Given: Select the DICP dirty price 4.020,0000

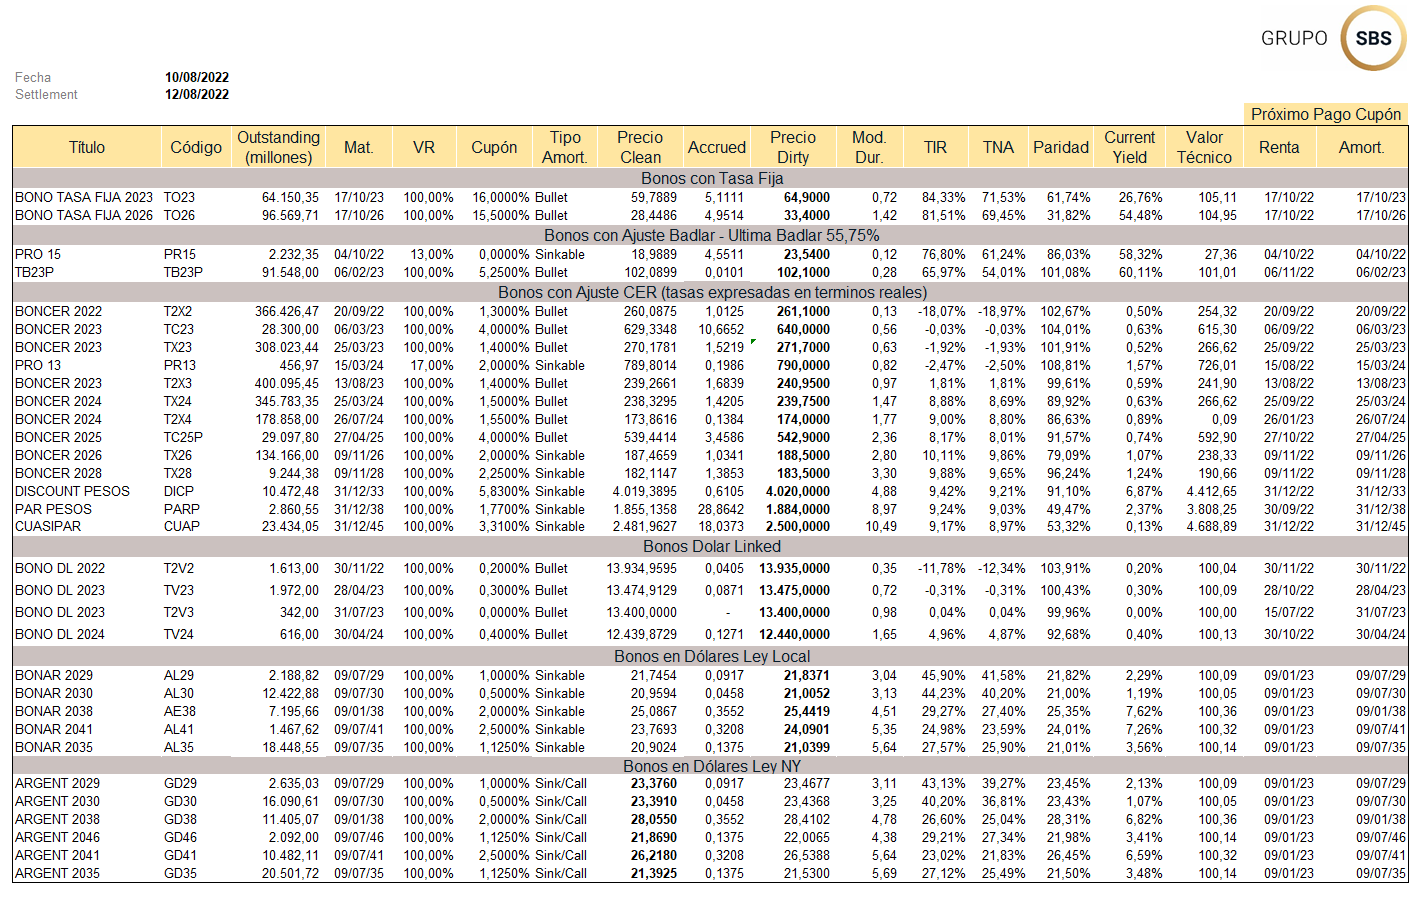Looking at the screenshot, I should pos(798,491).
